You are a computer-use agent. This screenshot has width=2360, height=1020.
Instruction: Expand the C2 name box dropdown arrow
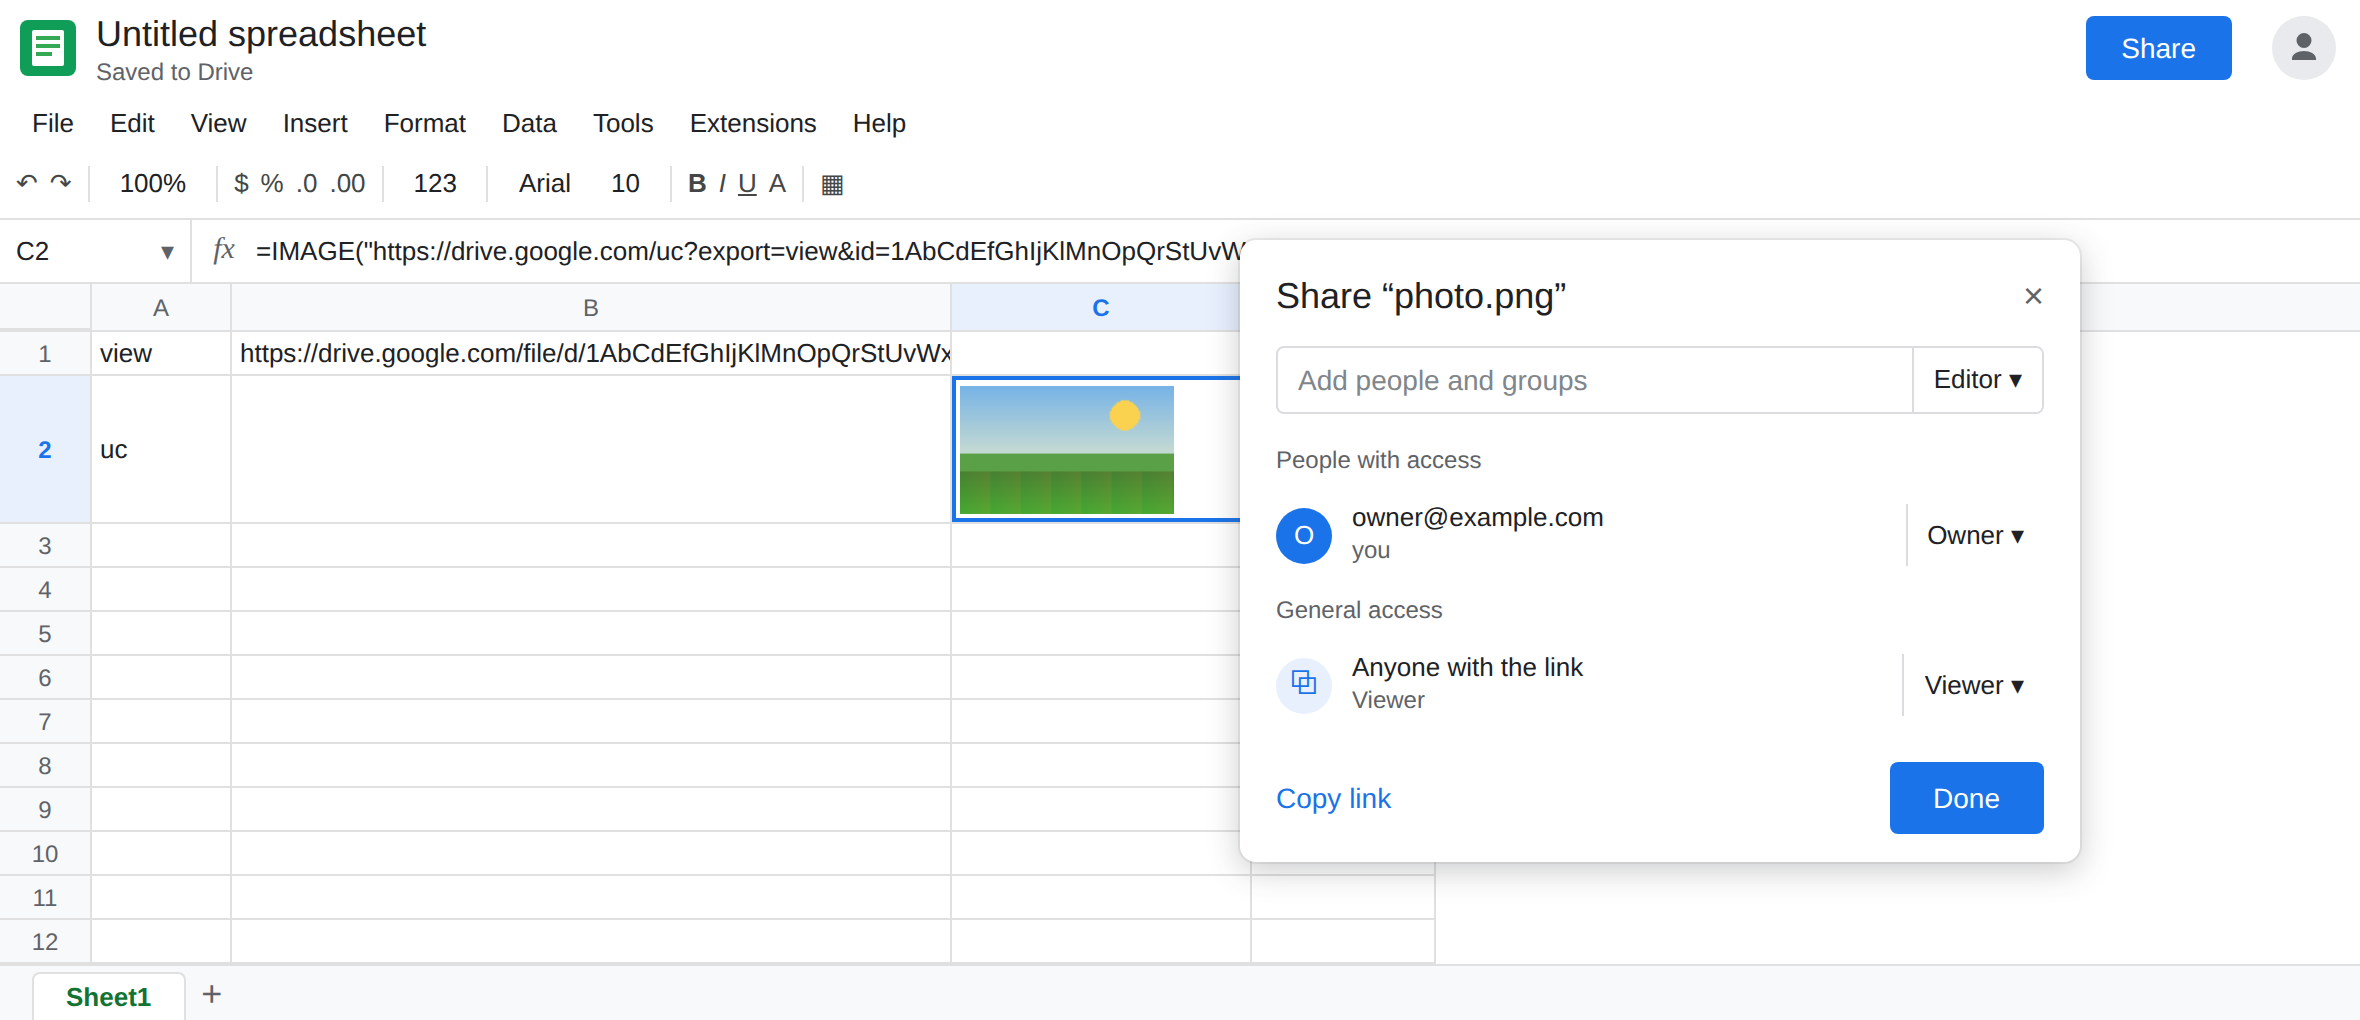tap(167, 252)
